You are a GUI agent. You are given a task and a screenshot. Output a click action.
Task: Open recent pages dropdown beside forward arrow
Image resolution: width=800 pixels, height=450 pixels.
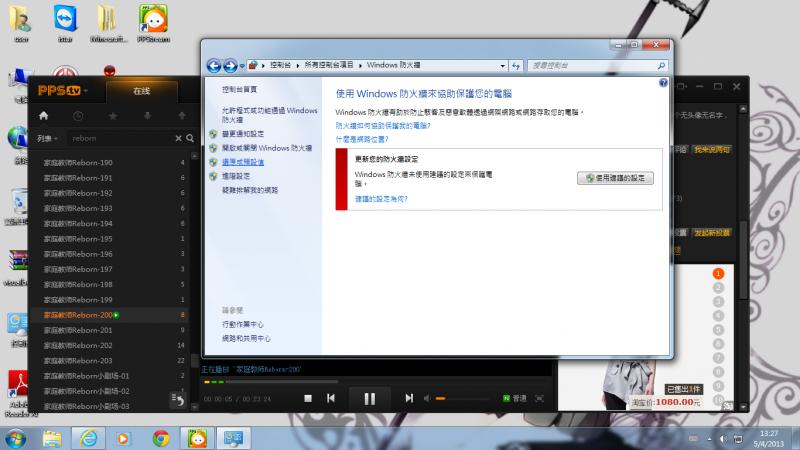point(242,66)
